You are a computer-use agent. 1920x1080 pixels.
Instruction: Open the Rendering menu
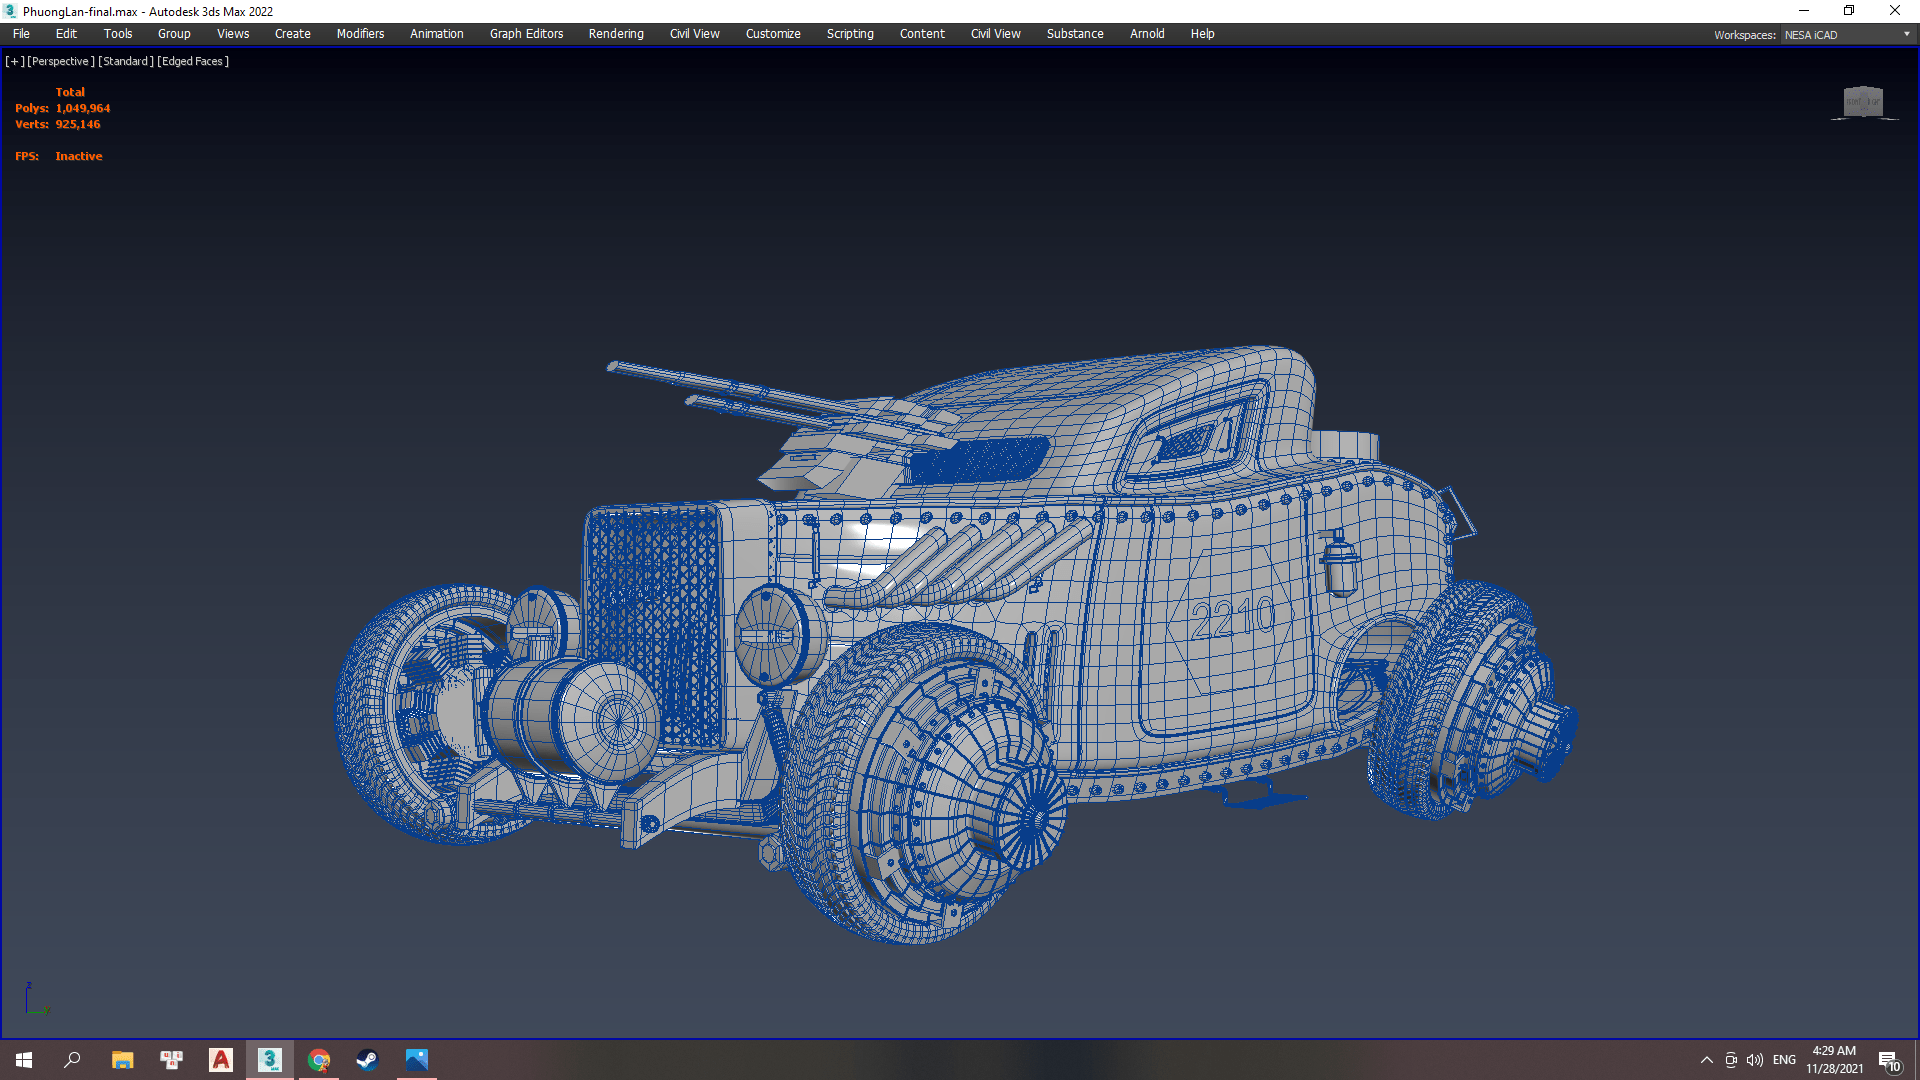616,34
